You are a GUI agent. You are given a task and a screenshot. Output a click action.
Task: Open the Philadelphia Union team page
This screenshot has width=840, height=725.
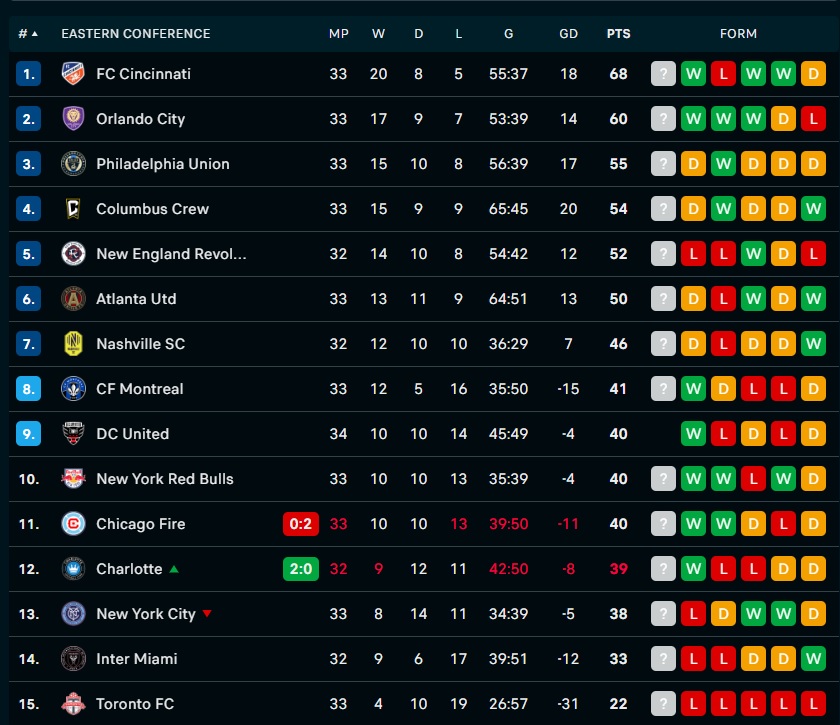(x=163, y=163)
